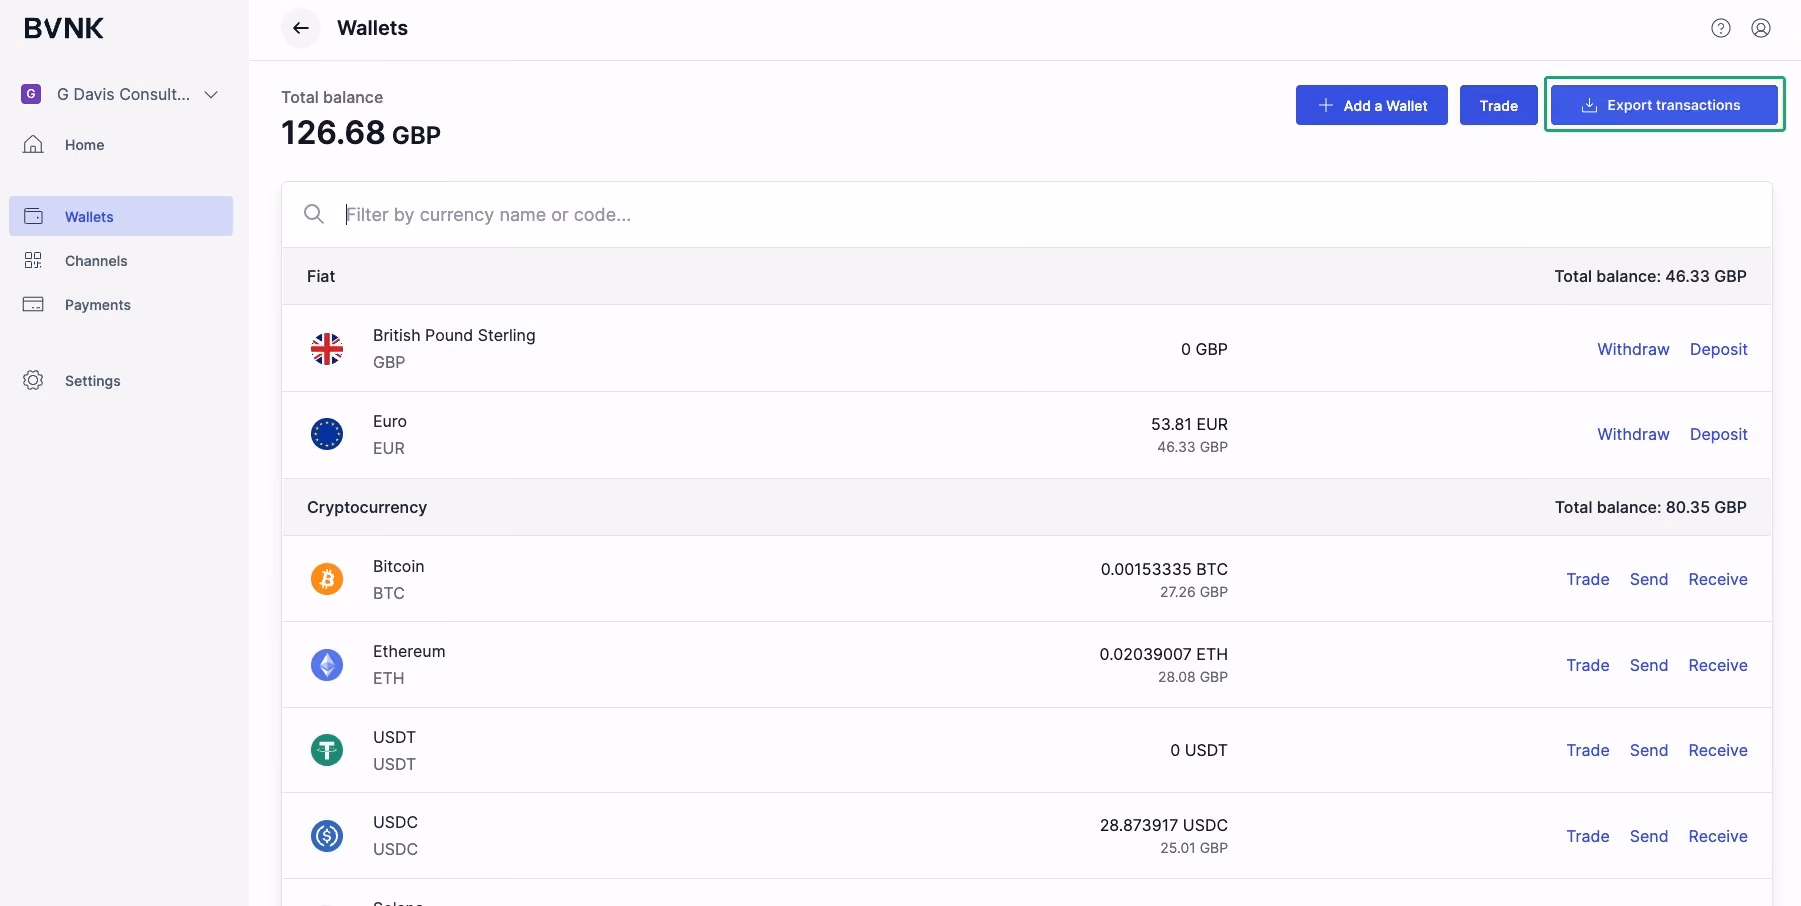Screen dimensions: 1801x906
Task: Click the British Pound flag icon
Action: click(x=327, y=349)
